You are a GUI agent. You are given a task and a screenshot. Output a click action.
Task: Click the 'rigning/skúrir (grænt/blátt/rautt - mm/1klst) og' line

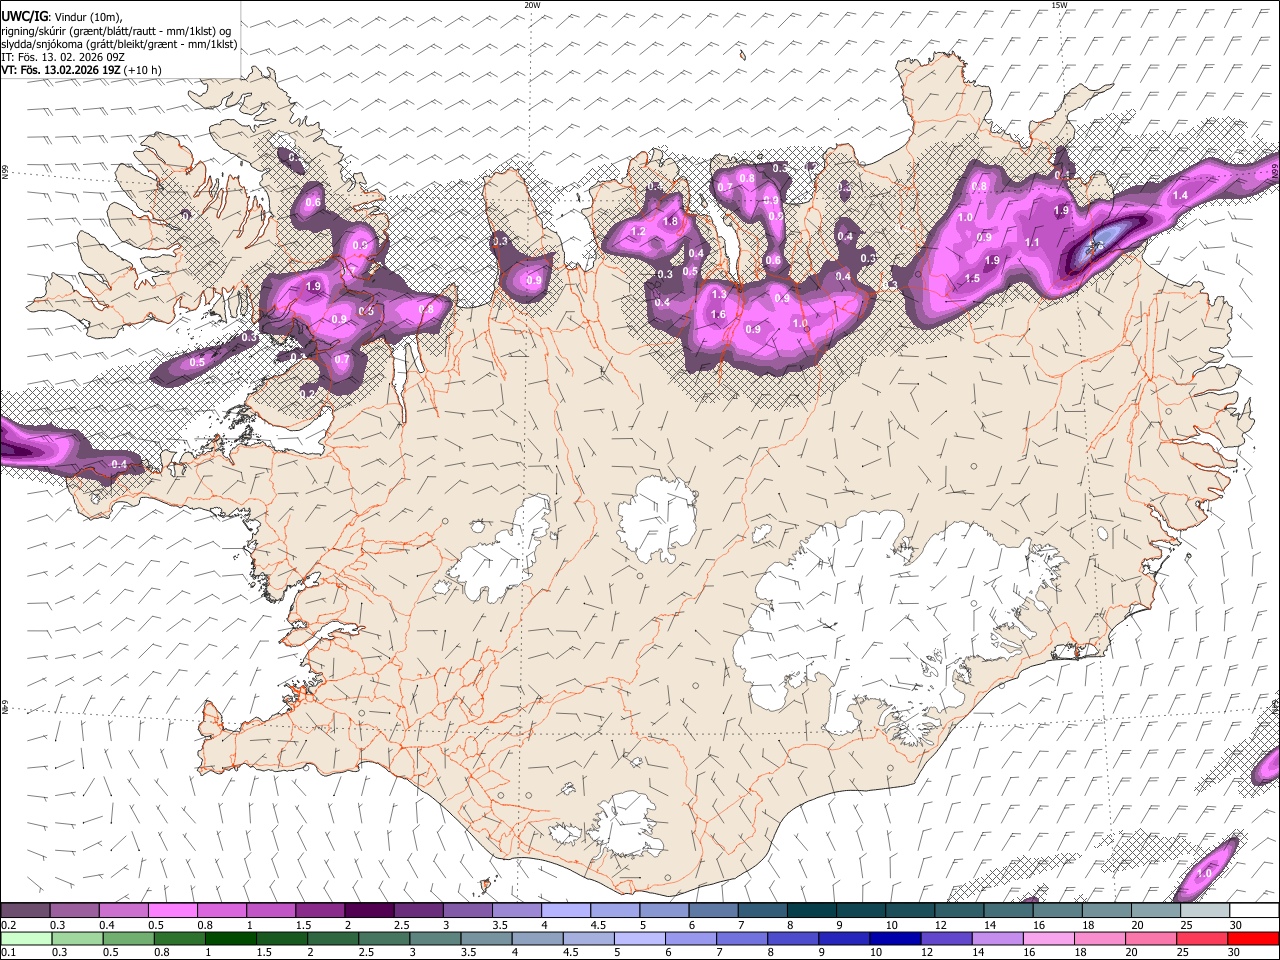tap(116, 31)
